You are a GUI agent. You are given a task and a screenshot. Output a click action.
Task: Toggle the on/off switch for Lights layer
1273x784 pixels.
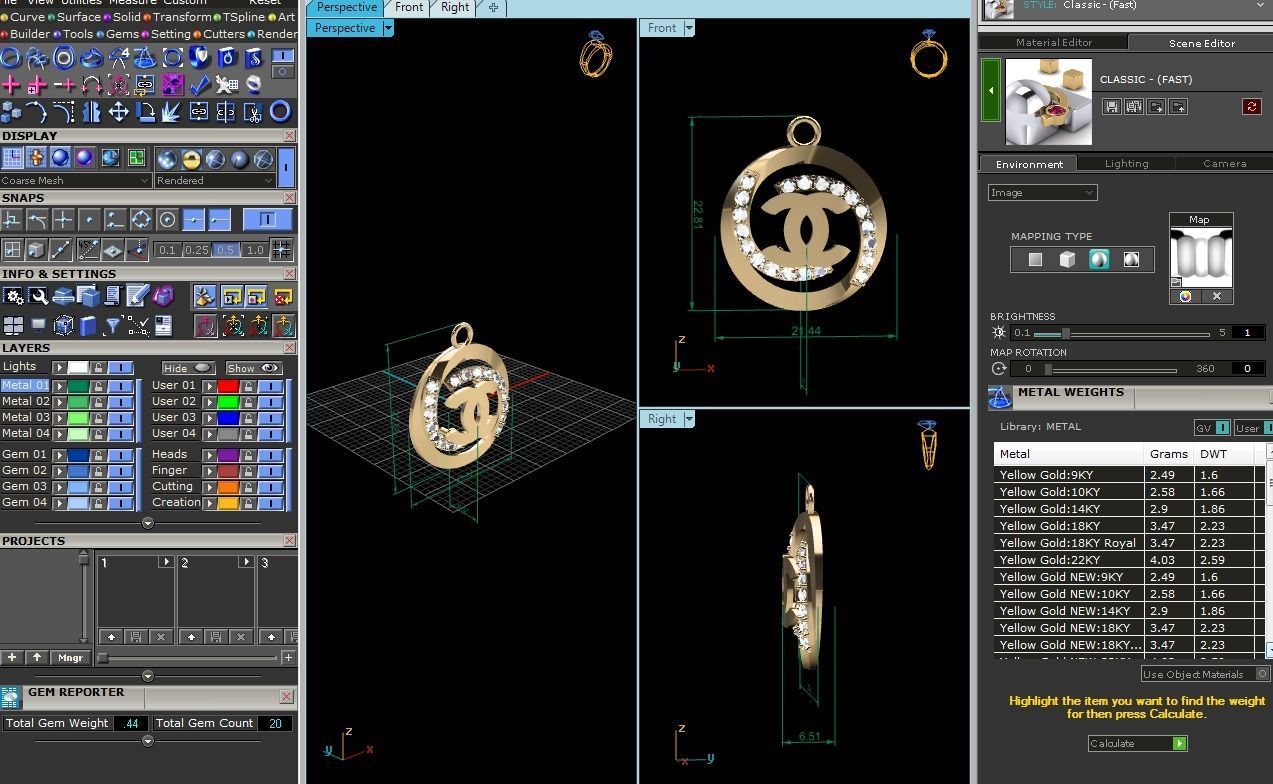120,367
